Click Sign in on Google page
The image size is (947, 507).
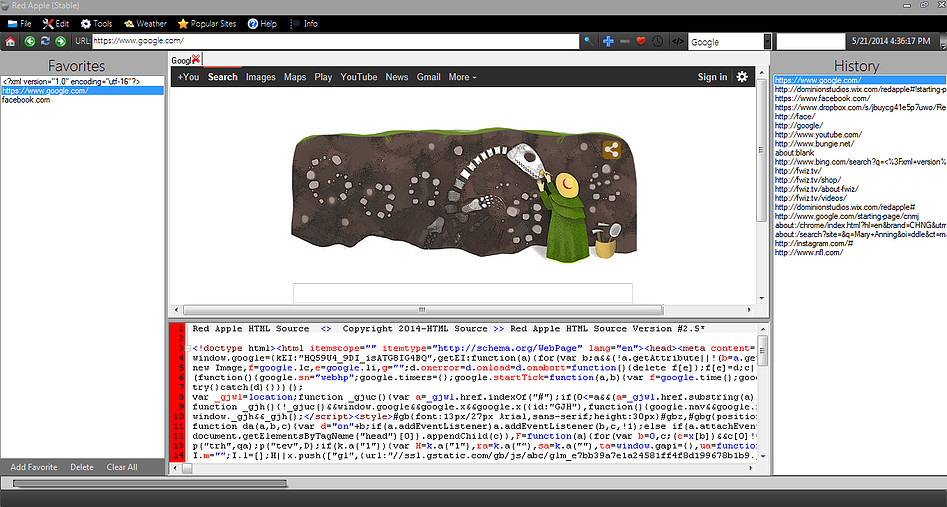[x=712, y=77]
